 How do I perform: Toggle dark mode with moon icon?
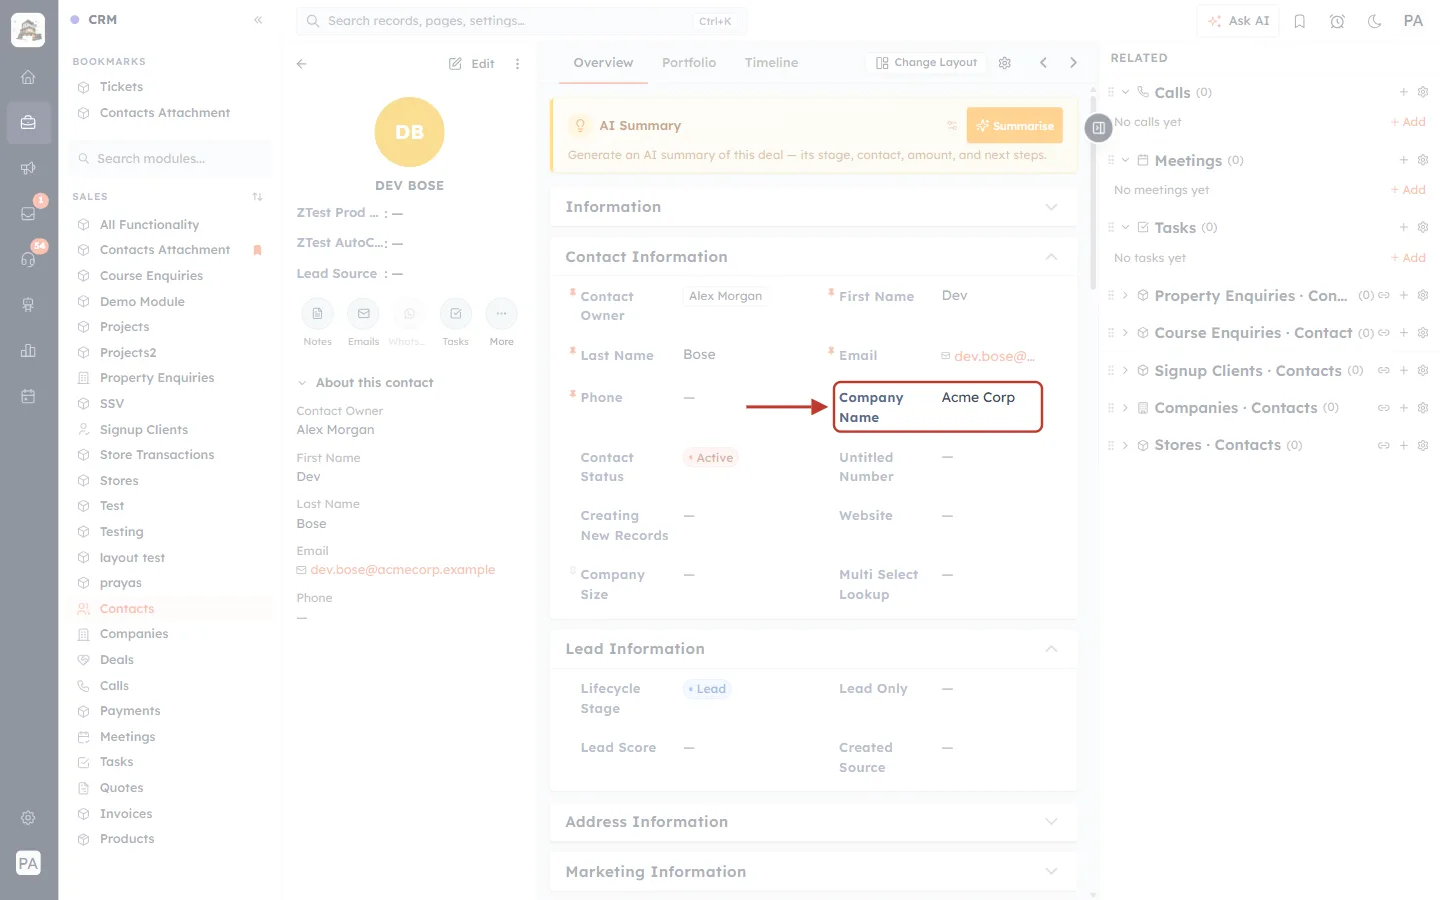(1375, 21)
